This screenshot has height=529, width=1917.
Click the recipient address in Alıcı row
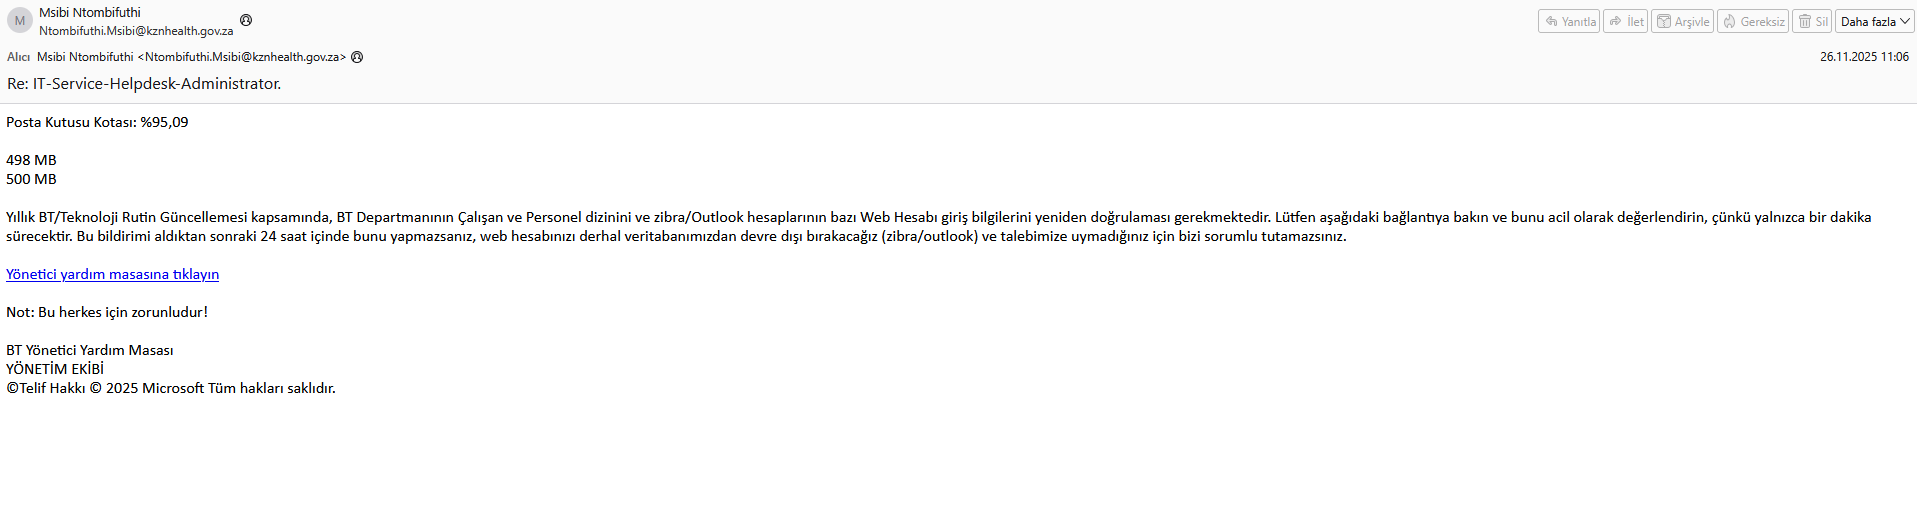(x=191, y=57)
